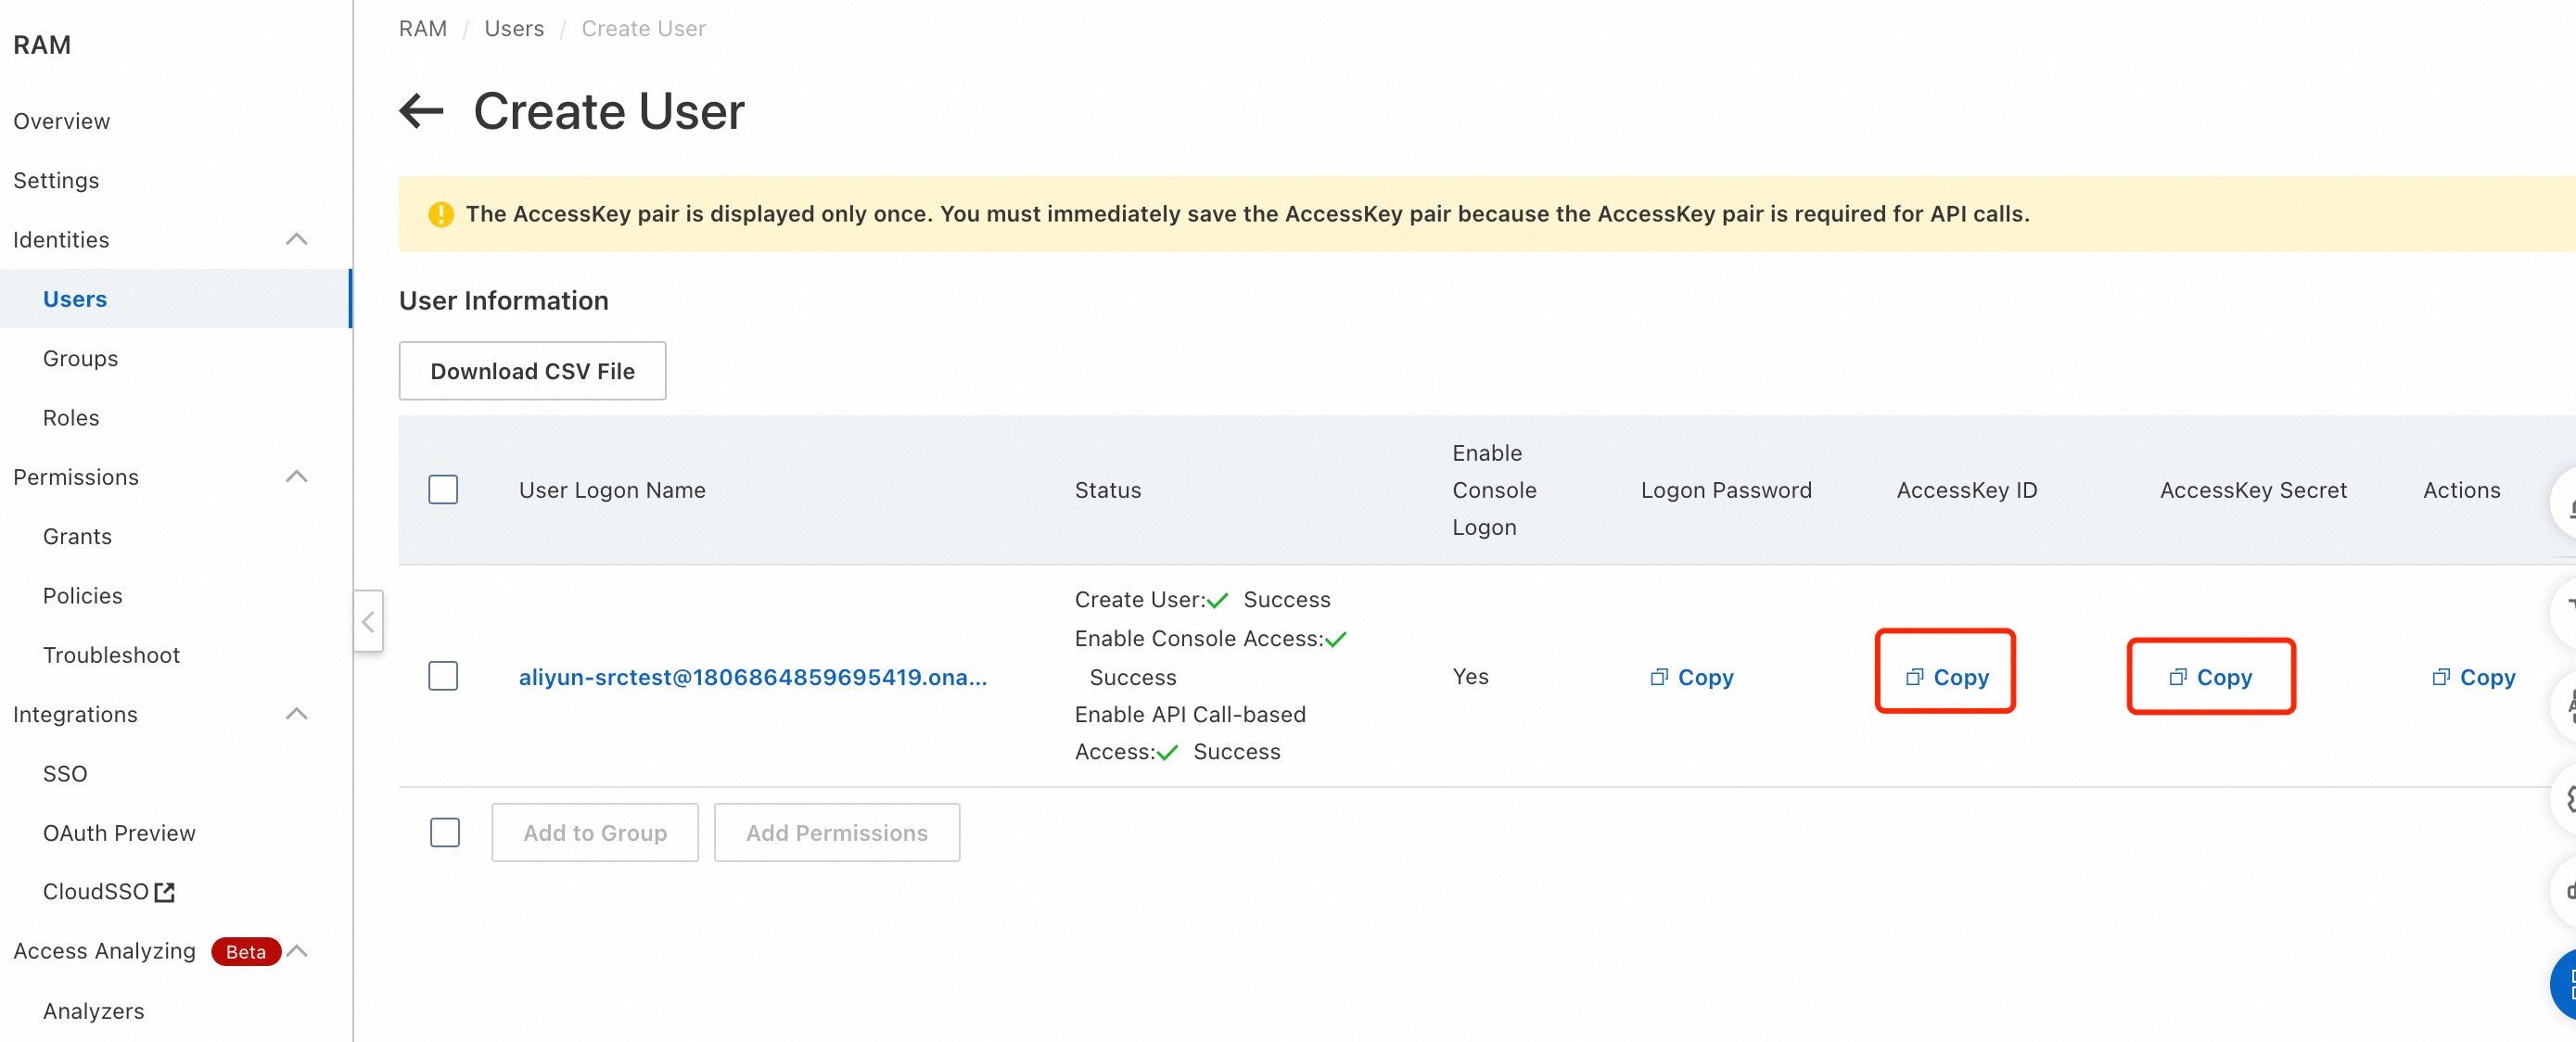Tick the select-all checkbox in table header
The width and height of the screenshot is (2576, 1042).
(x=443, y=490)
